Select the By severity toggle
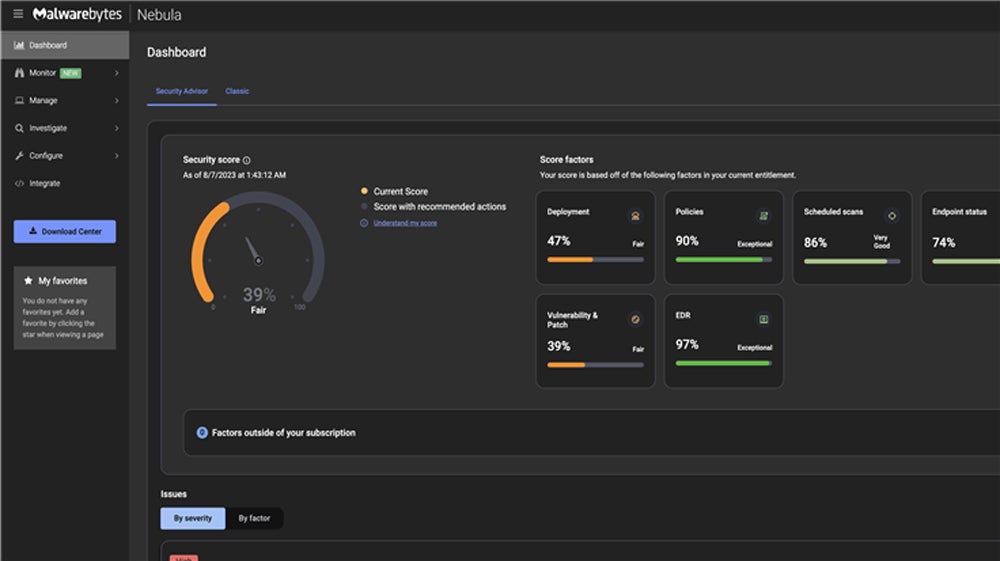1000x561 pixels. 193,518
